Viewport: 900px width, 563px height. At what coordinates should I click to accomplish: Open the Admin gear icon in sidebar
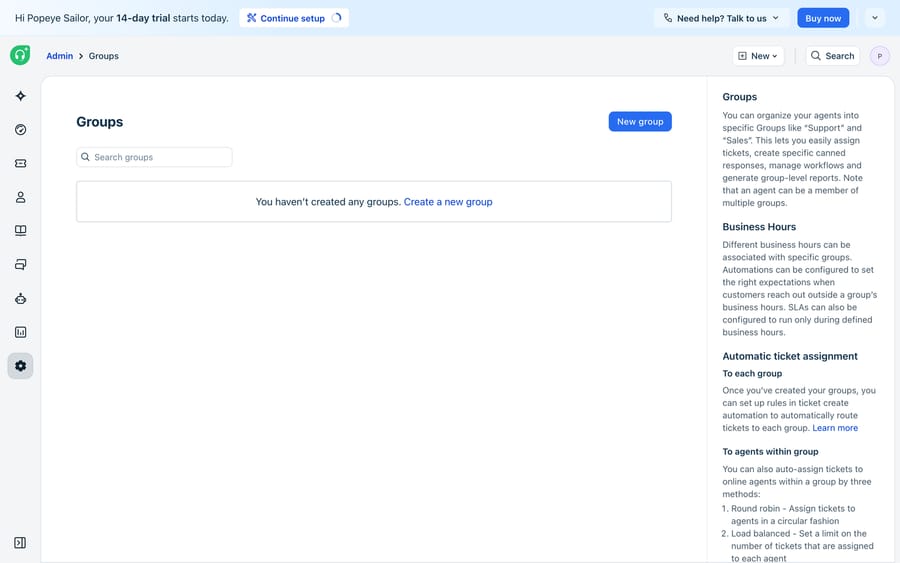[x=21, y=366]
